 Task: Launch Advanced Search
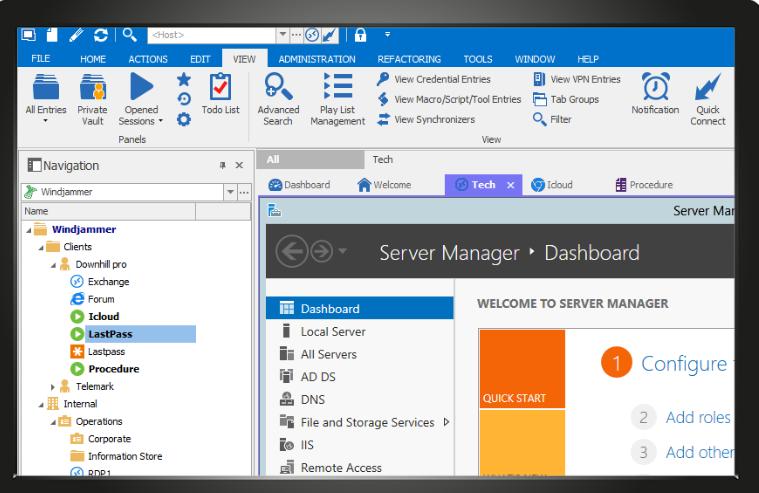[x=278, y=99]
